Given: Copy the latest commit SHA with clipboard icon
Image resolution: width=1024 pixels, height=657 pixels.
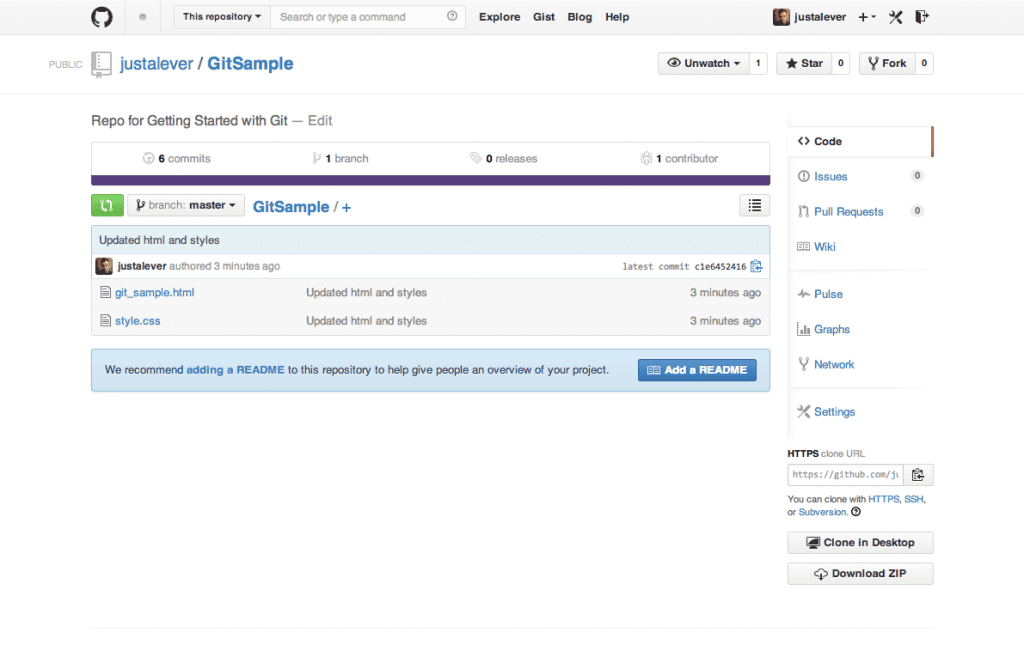Looking at the screenshot, I should (x=757, y=266).
